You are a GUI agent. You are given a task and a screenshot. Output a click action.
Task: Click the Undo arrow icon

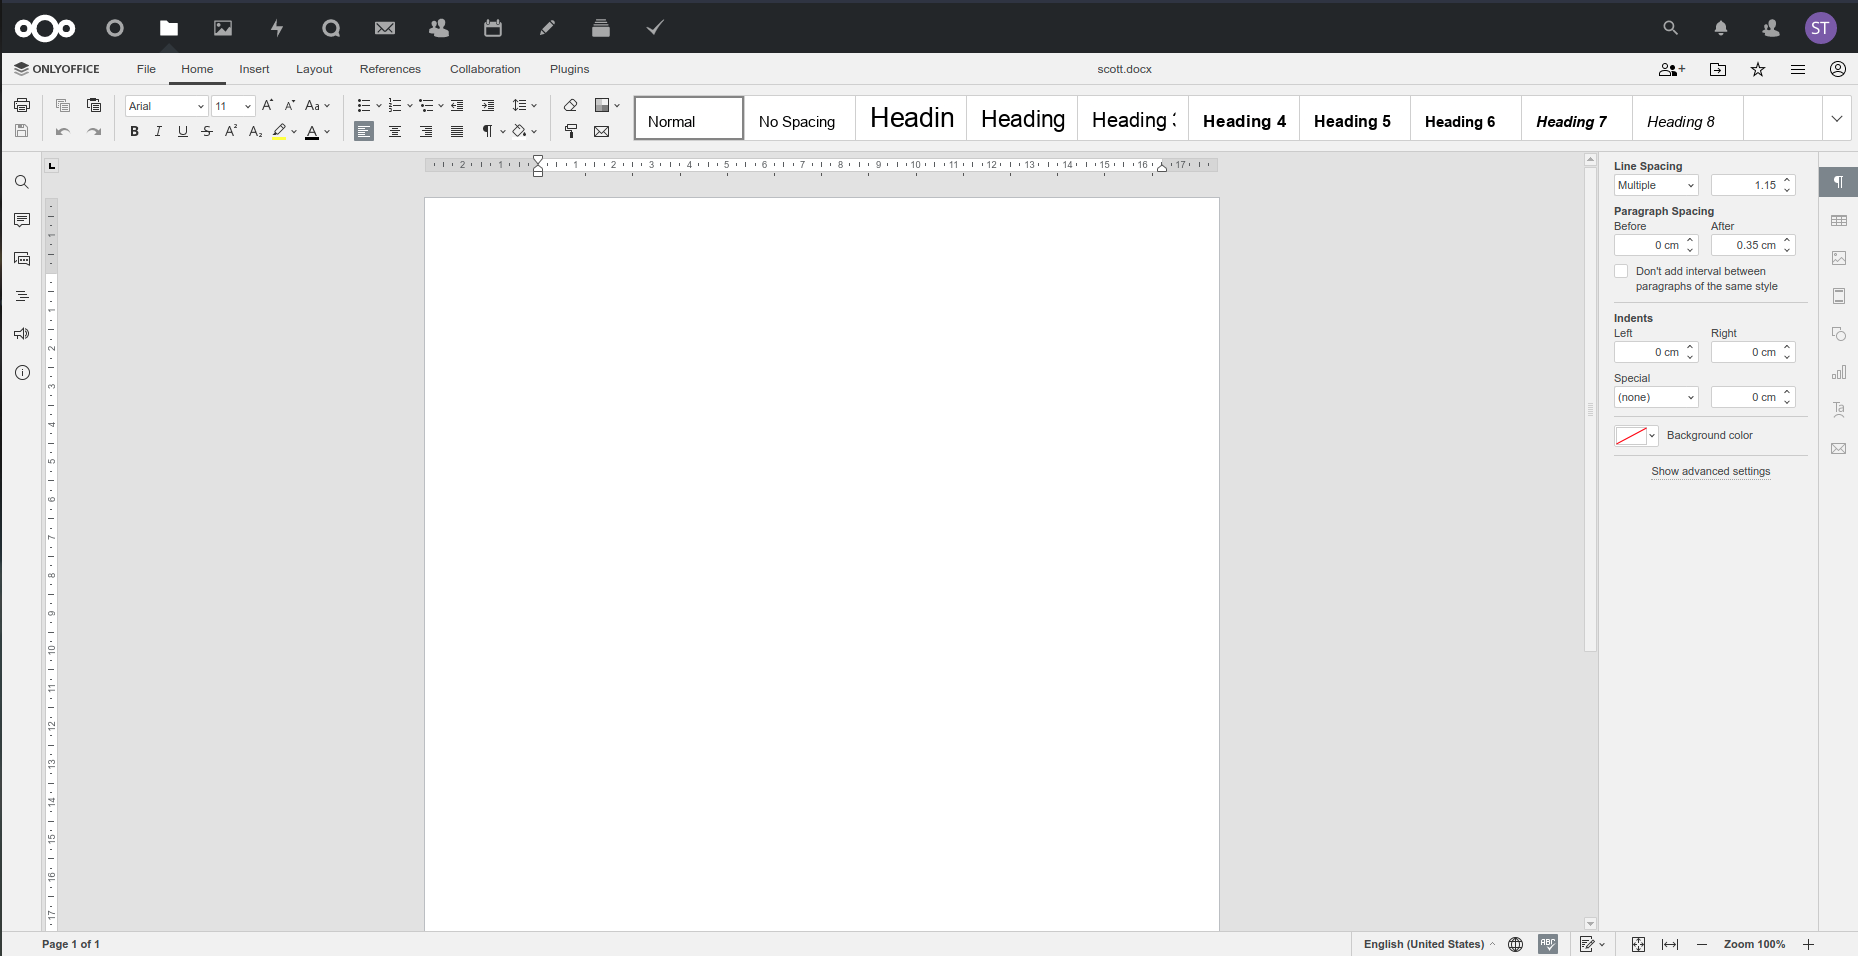click(x=62, y=131)
